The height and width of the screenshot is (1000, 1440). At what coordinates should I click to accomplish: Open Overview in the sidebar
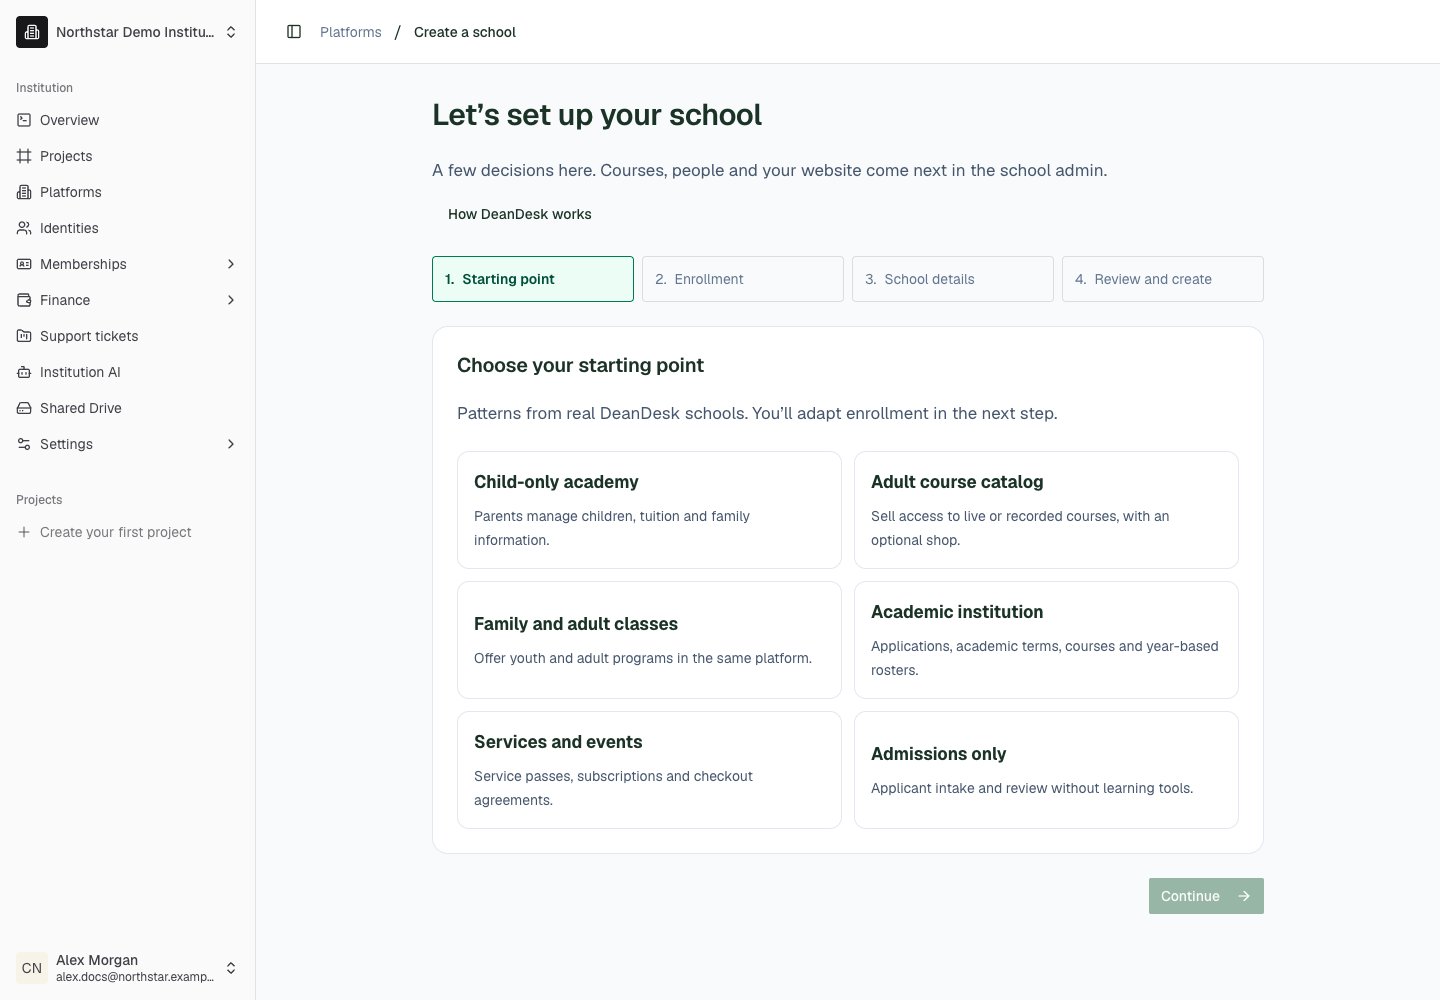128,120
